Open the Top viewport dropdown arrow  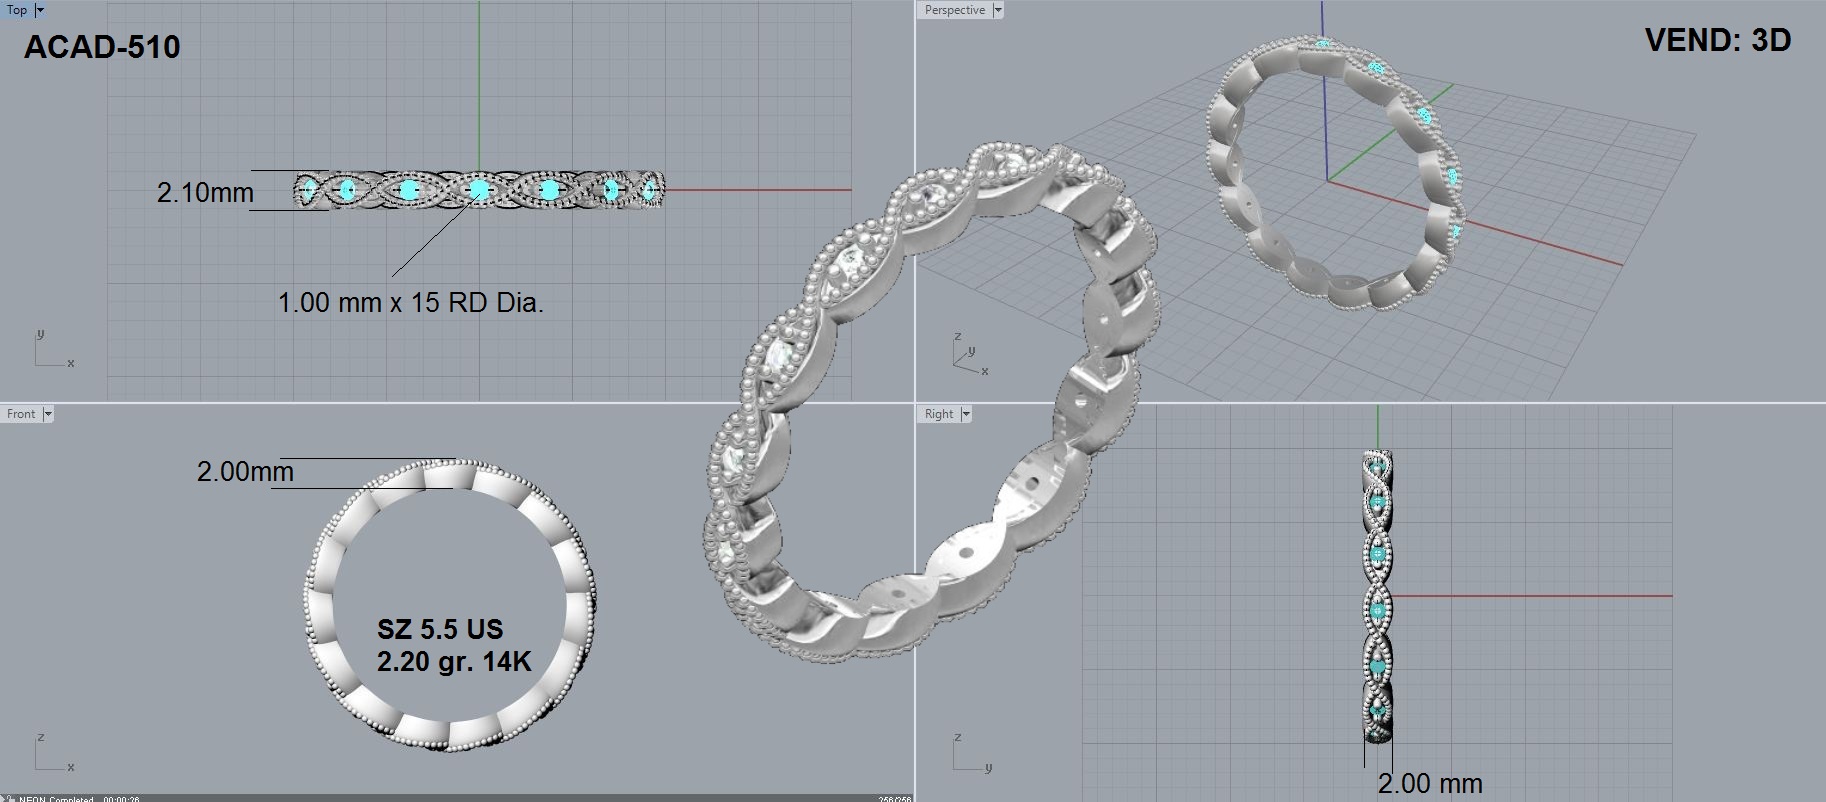[40, 10]
